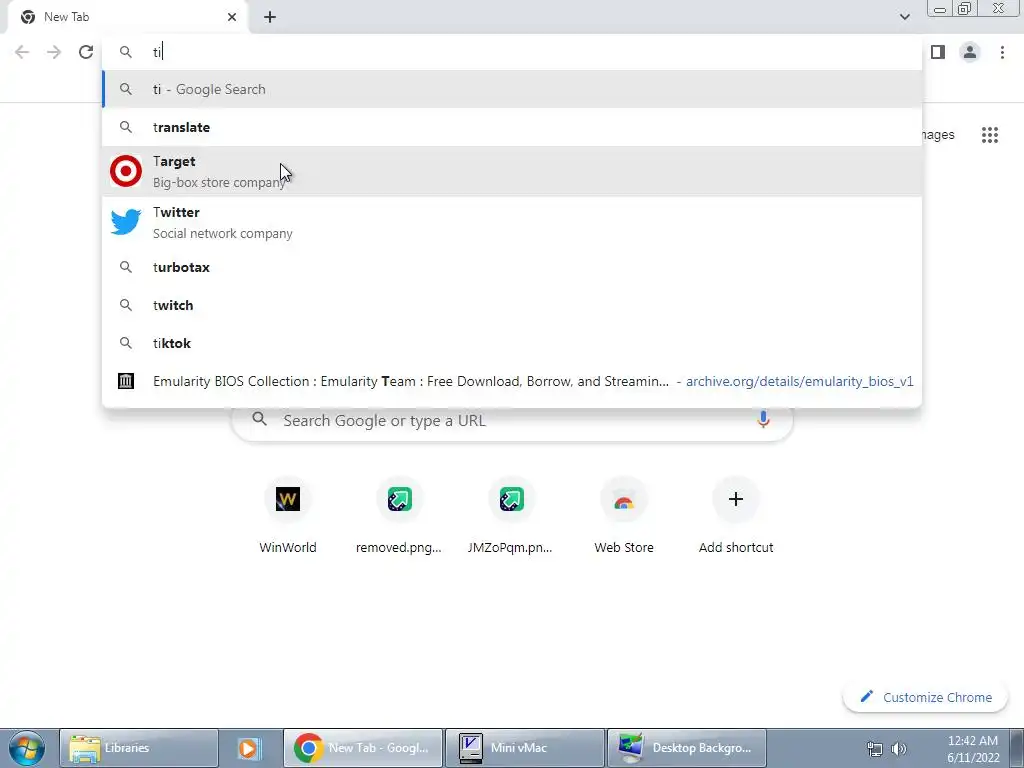The height and width of the screenshot is (768, 1024).
Task: Open the profile avatar icon
Action: 970,52
